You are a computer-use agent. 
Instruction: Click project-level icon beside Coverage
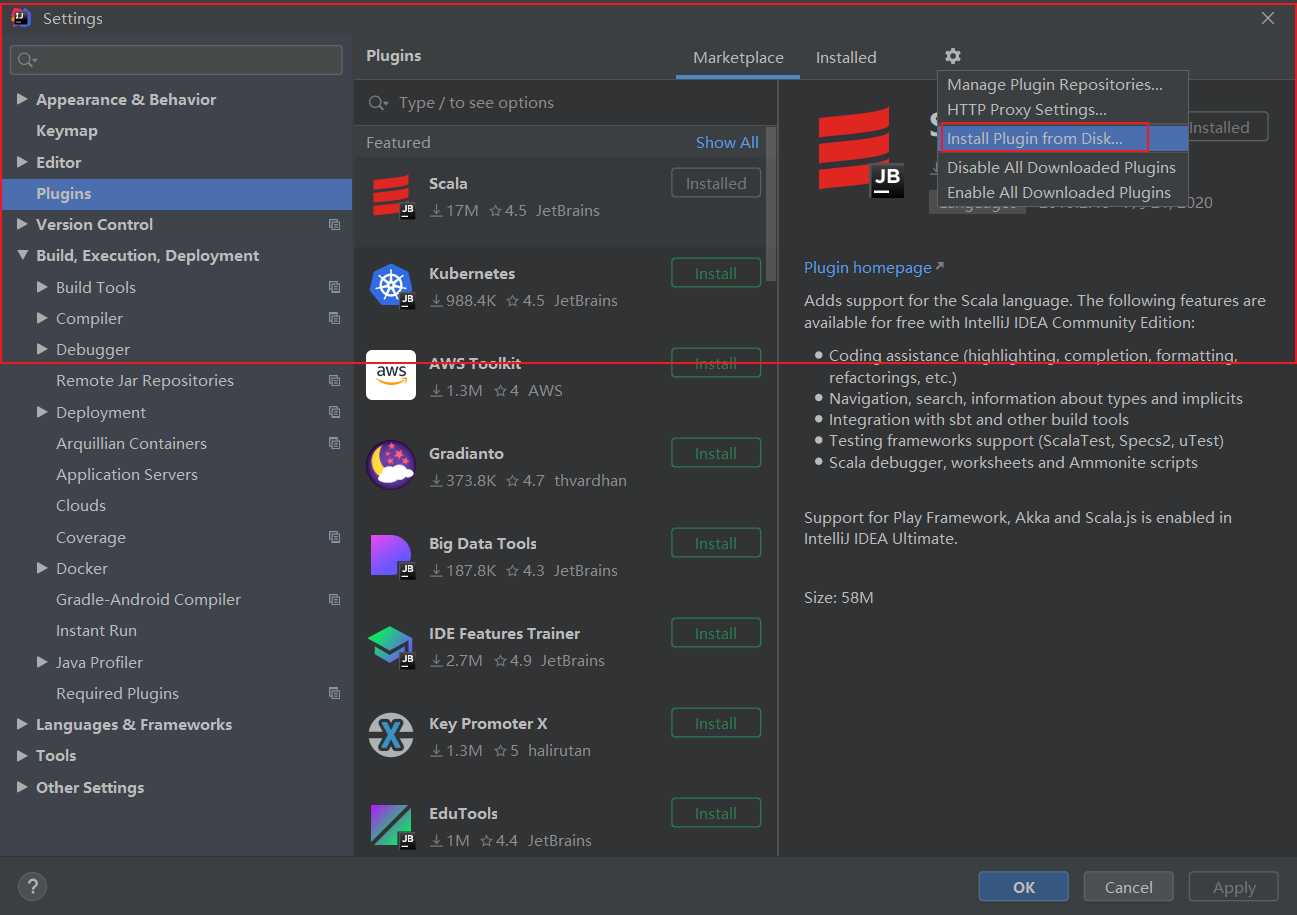(335, 537)
